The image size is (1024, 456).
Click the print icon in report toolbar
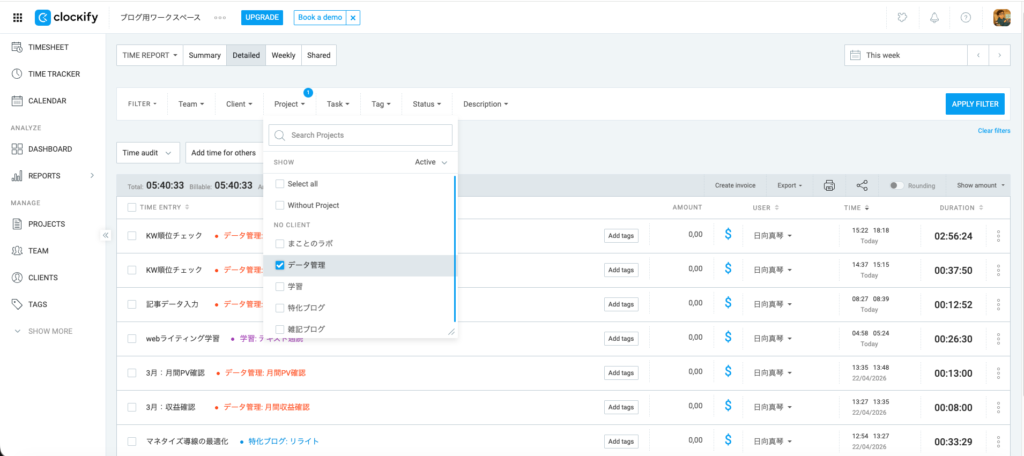point(829,185)
